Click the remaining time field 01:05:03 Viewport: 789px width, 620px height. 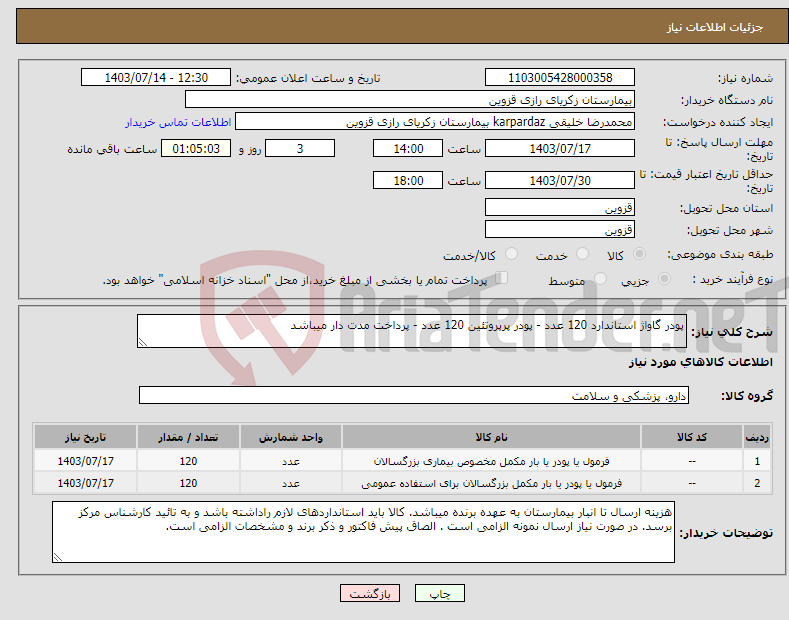196,148
